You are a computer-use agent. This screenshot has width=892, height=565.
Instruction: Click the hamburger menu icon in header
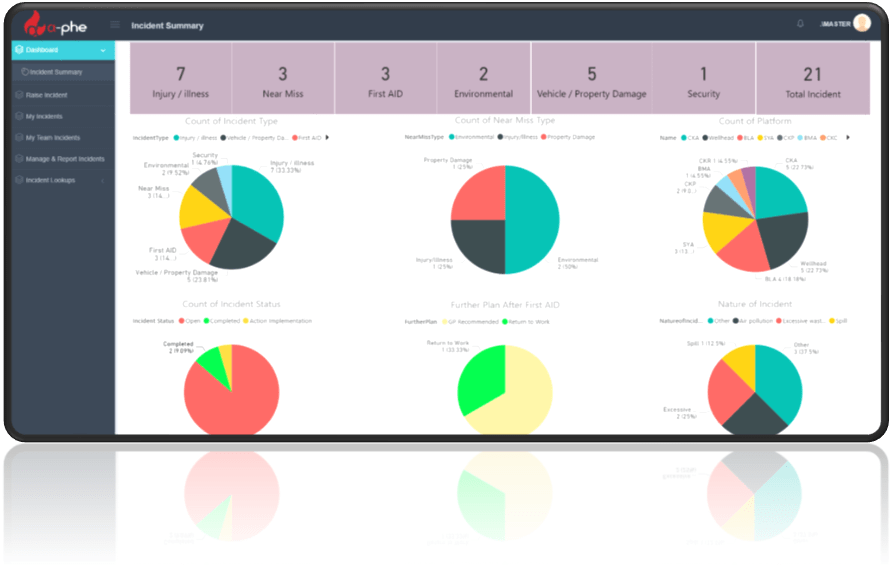[x=115, y=24]
